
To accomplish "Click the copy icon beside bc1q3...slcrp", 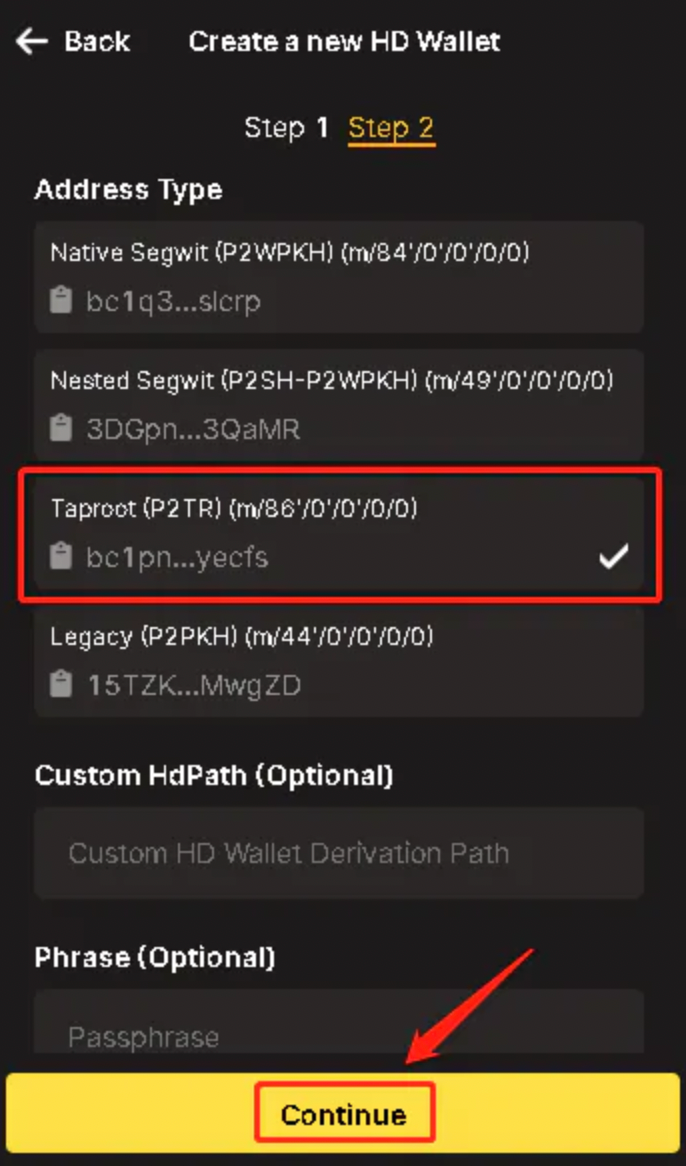I will pos(60,300).
